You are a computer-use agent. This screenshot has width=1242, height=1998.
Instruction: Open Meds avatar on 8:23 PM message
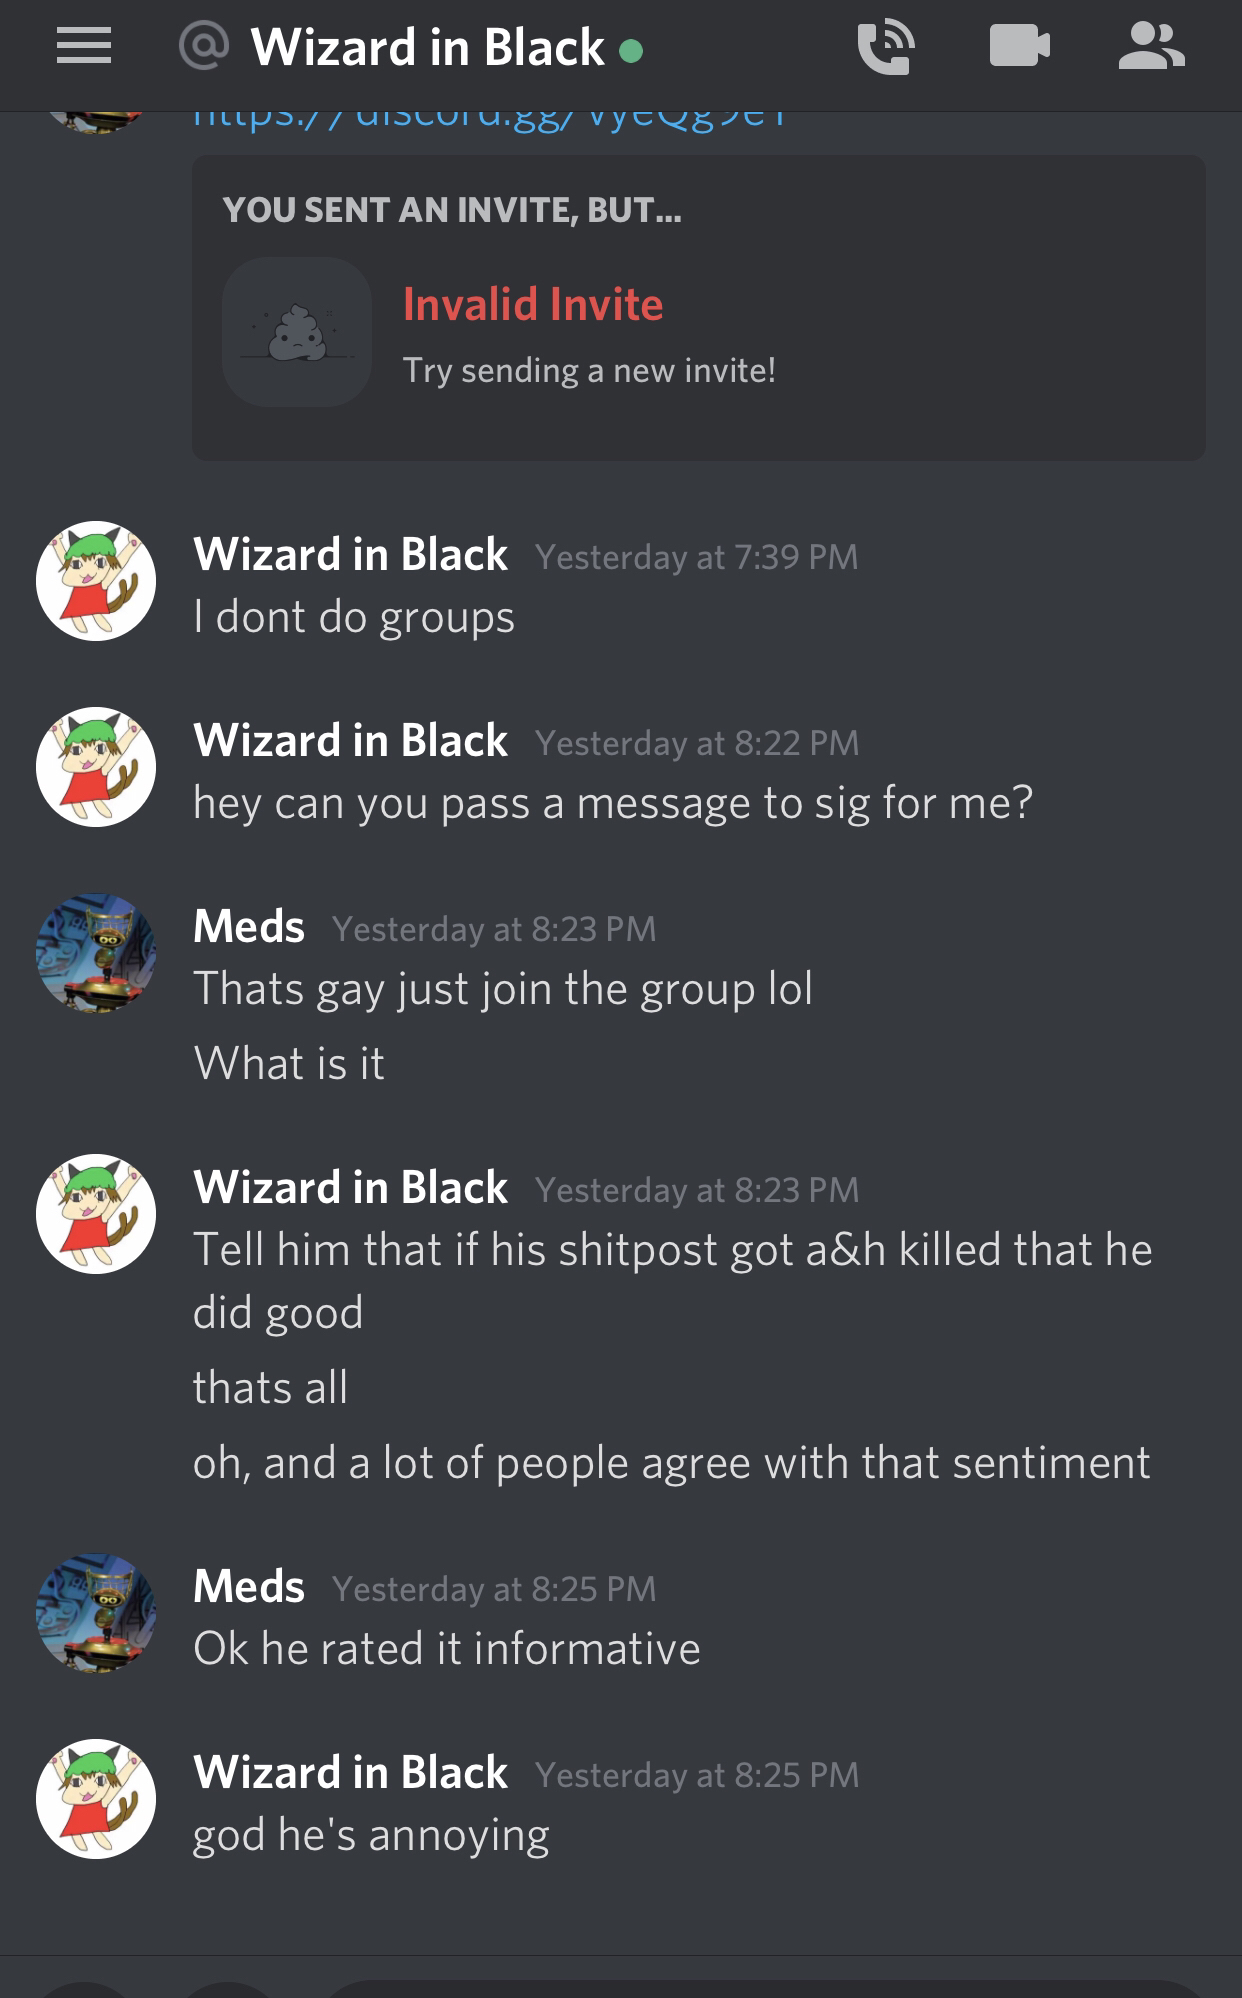tap(96, 953)
